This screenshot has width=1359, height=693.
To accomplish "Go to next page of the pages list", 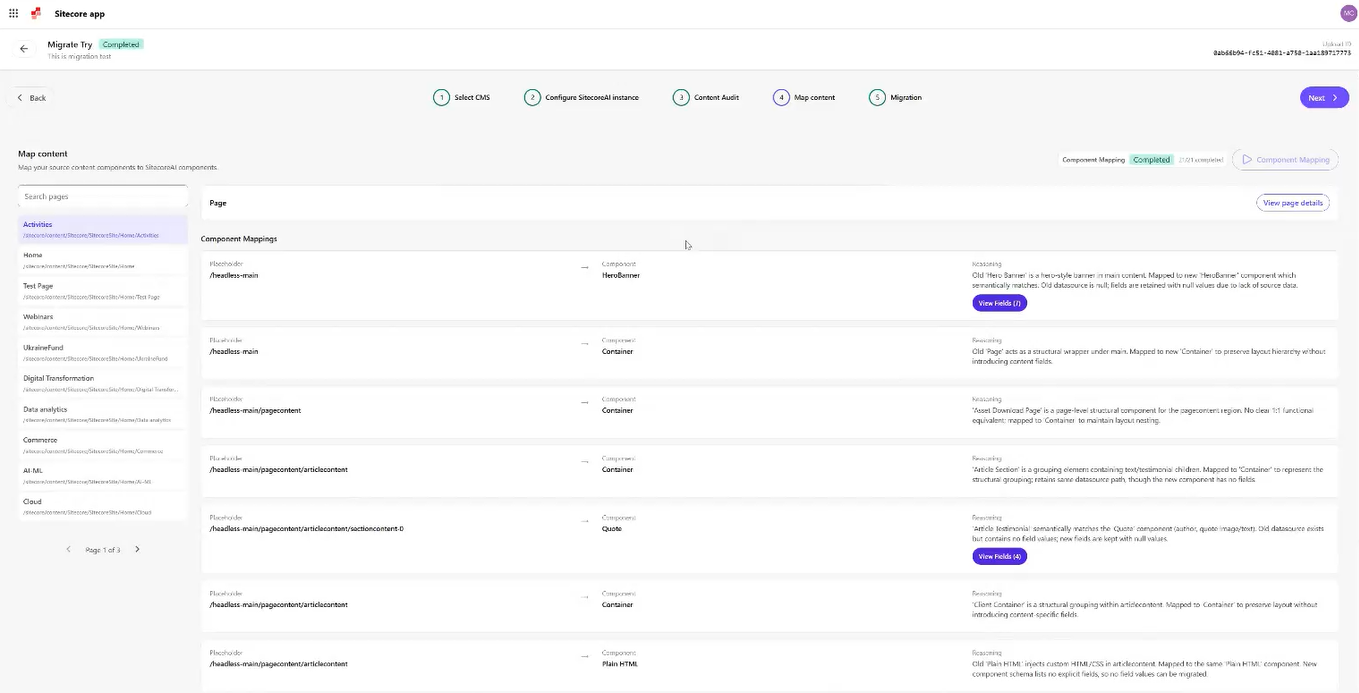I will [x=137, y=549].
